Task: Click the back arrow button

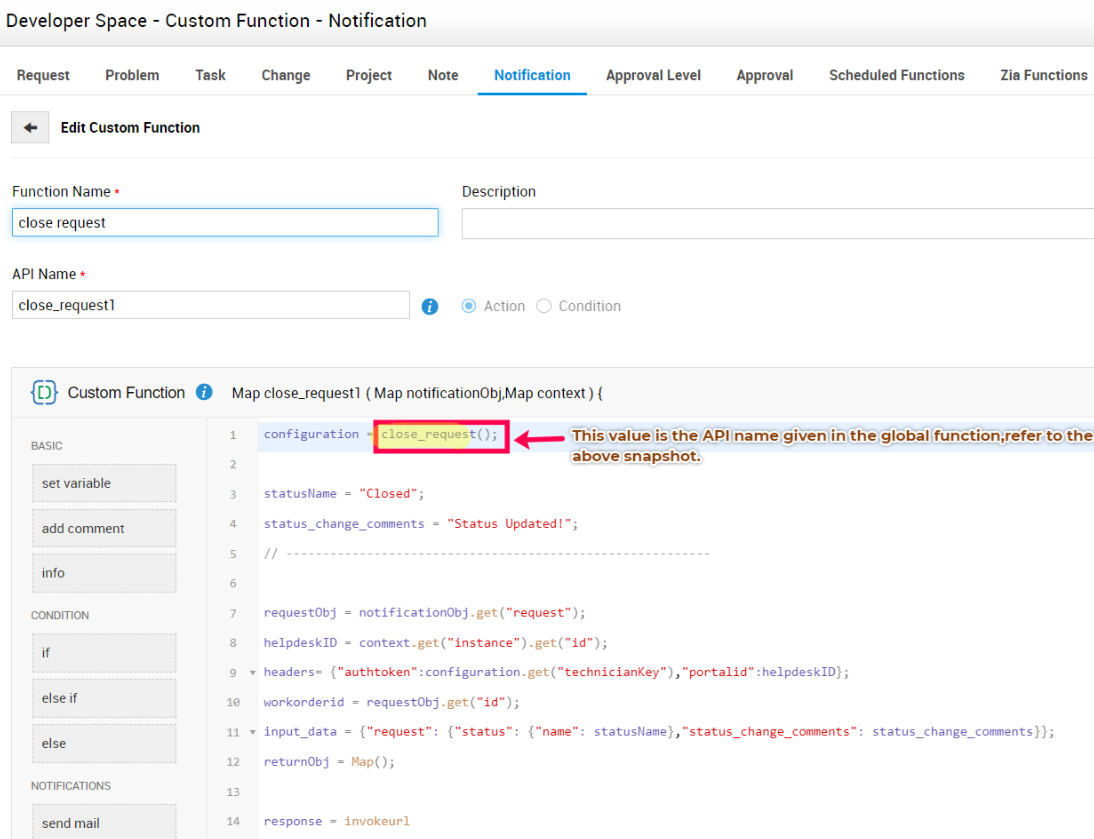Action: tap(30, 128)
